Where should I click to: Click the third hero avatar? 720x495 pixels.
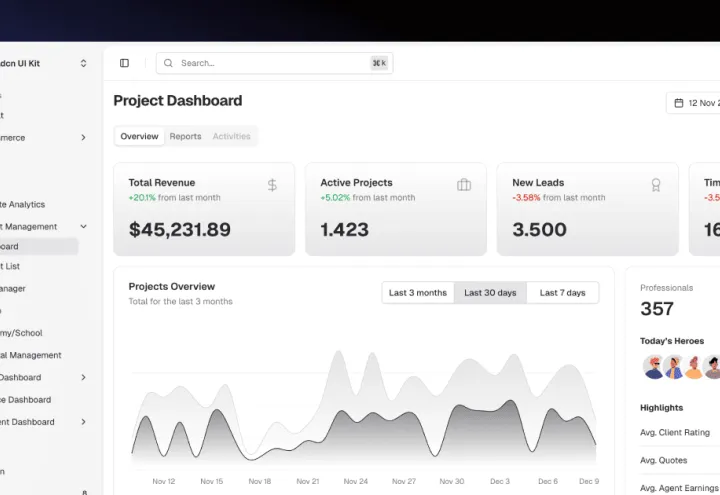point(694,367)
